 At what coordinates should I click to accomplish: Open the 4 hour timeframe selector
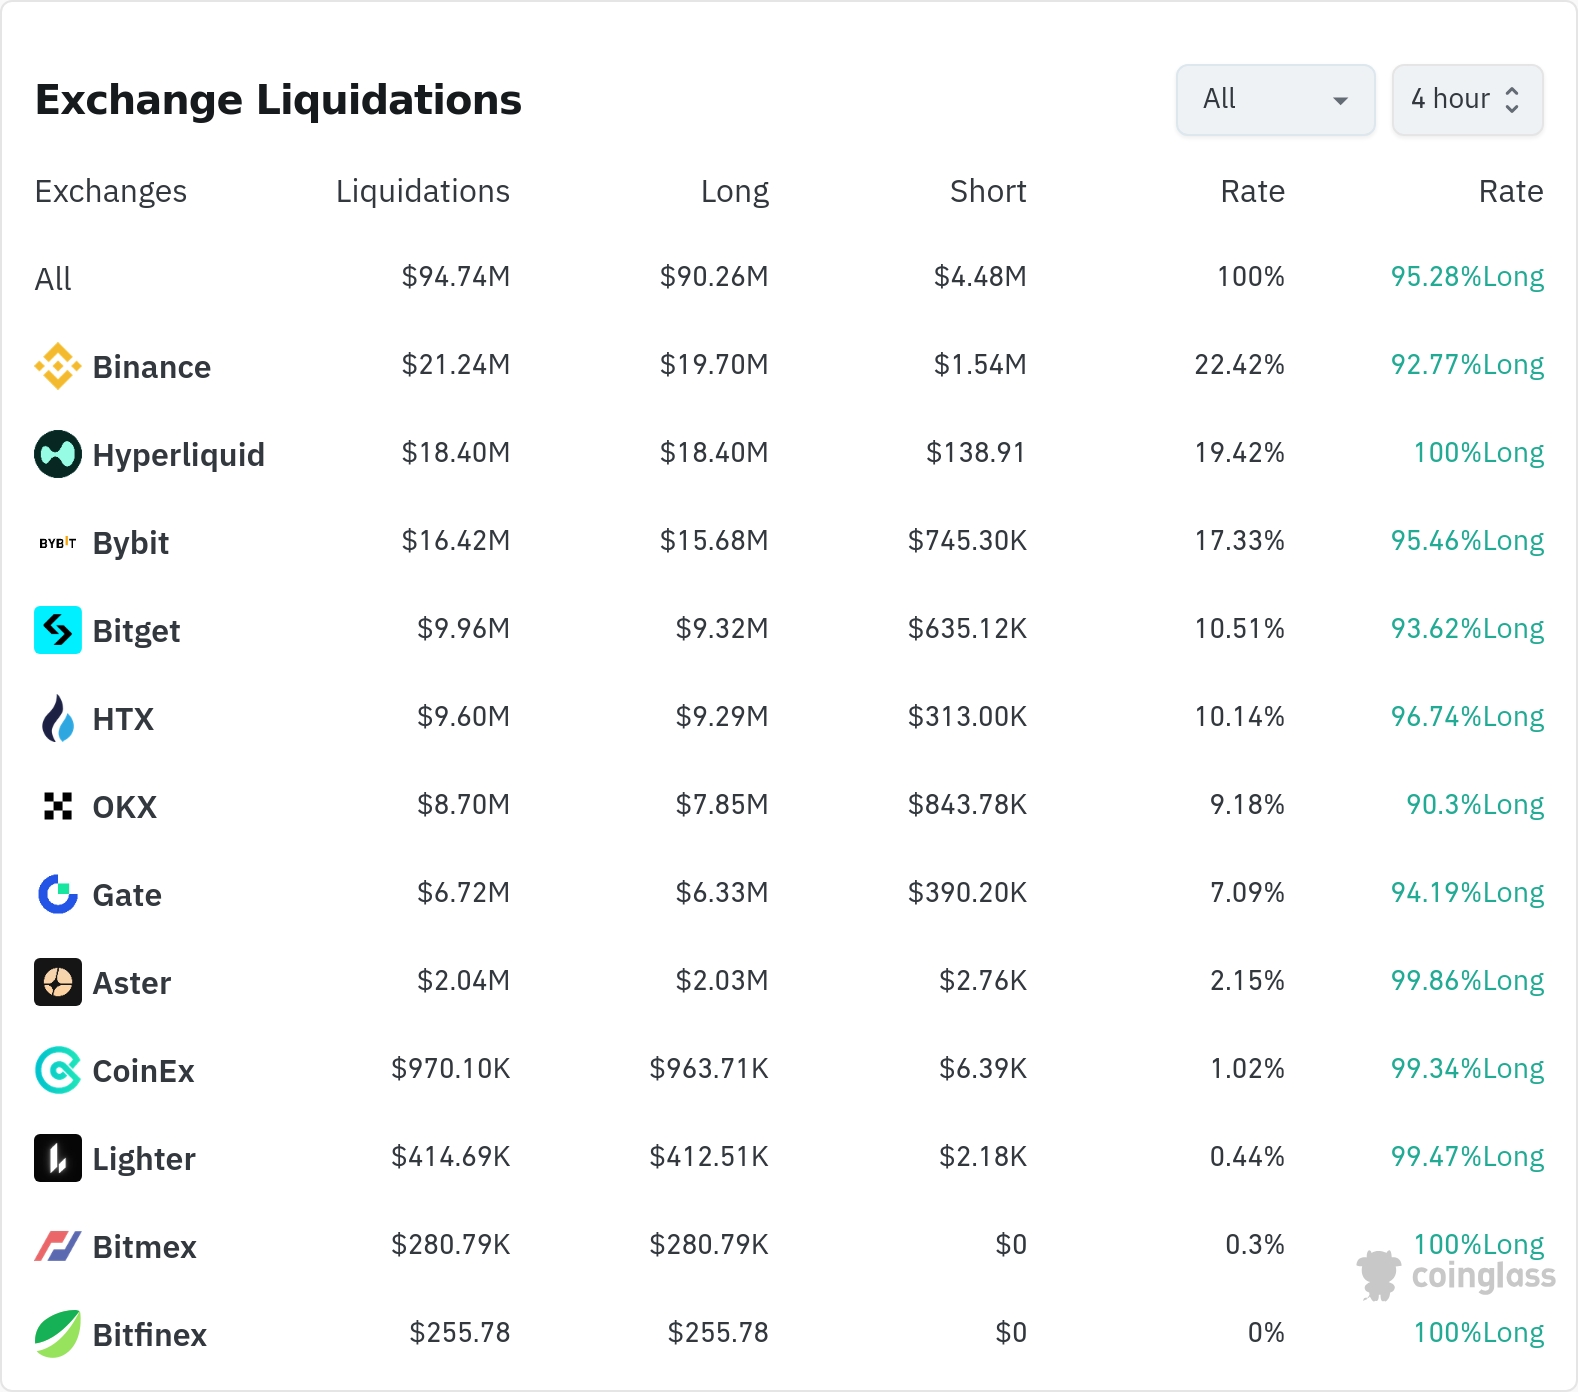(x=1467, y=100)
